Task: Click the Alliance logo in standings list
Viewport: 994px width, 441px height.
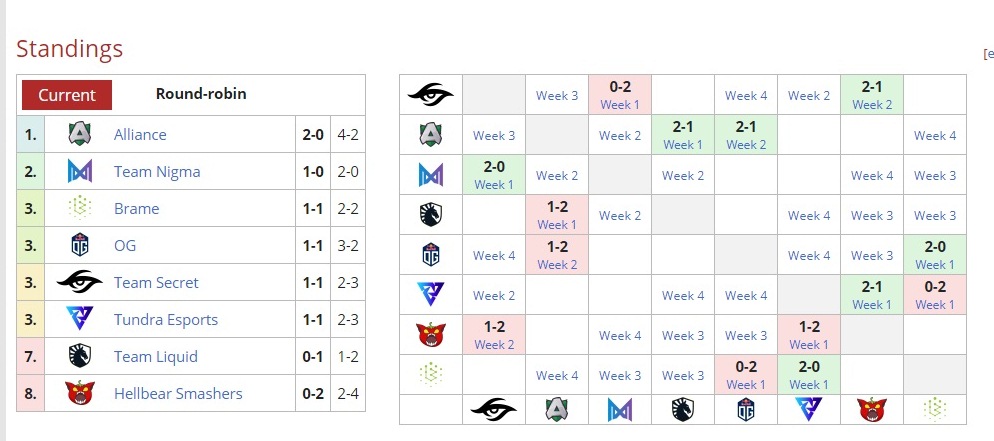Action: coord(80,134)
